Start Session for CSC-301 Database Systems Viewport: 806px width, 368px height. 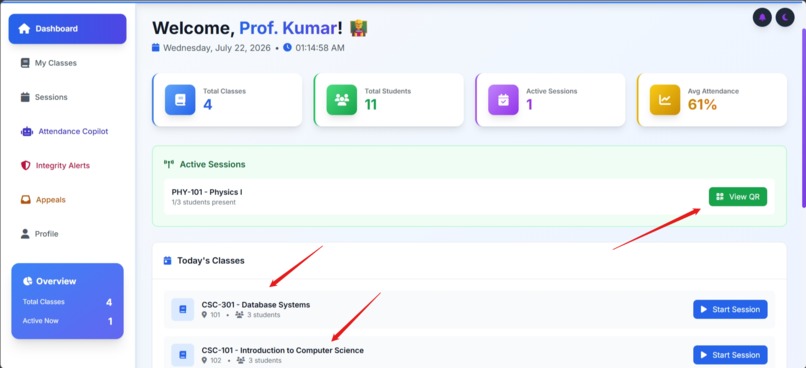point(730,309)
